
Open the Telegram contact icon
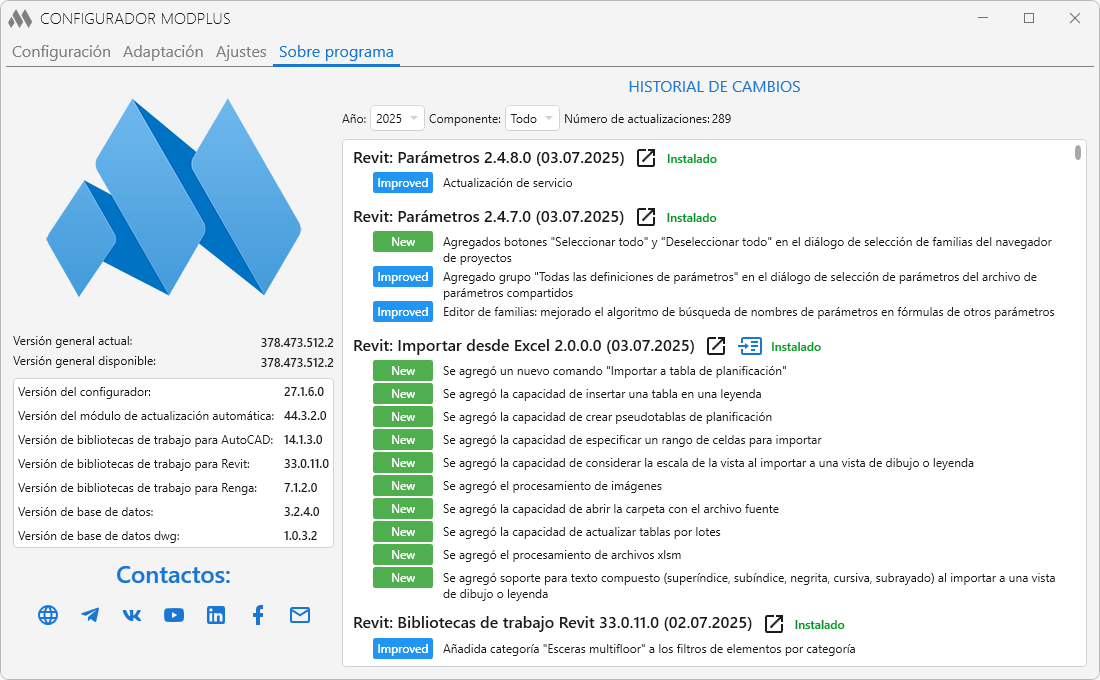tap(90, 615)
